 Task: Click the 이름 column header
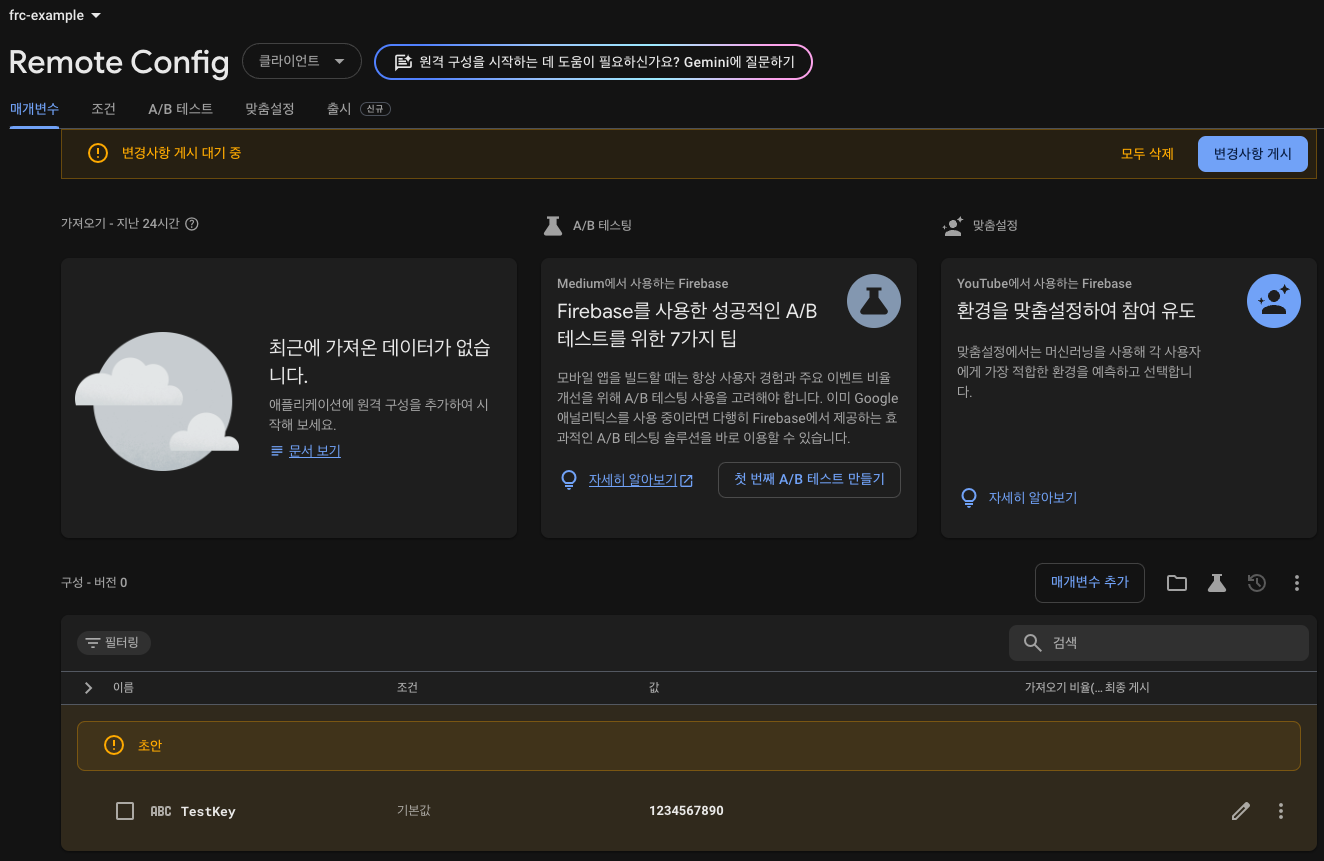tap(123, 688)
